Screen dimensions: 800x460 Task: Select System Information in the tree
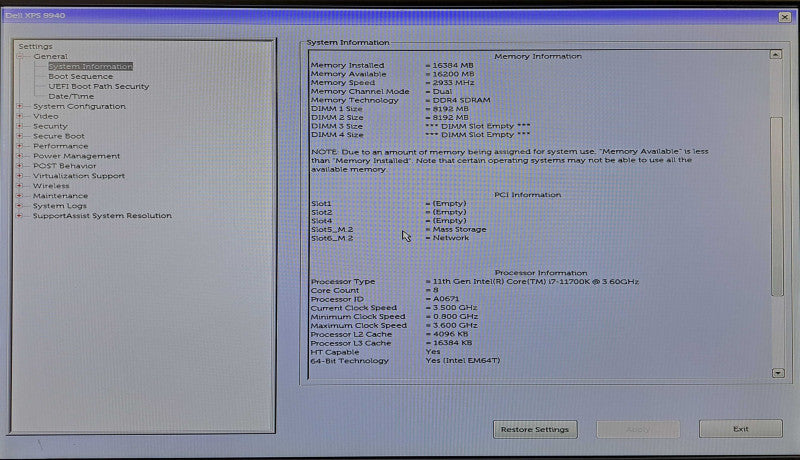pos(91,66)
